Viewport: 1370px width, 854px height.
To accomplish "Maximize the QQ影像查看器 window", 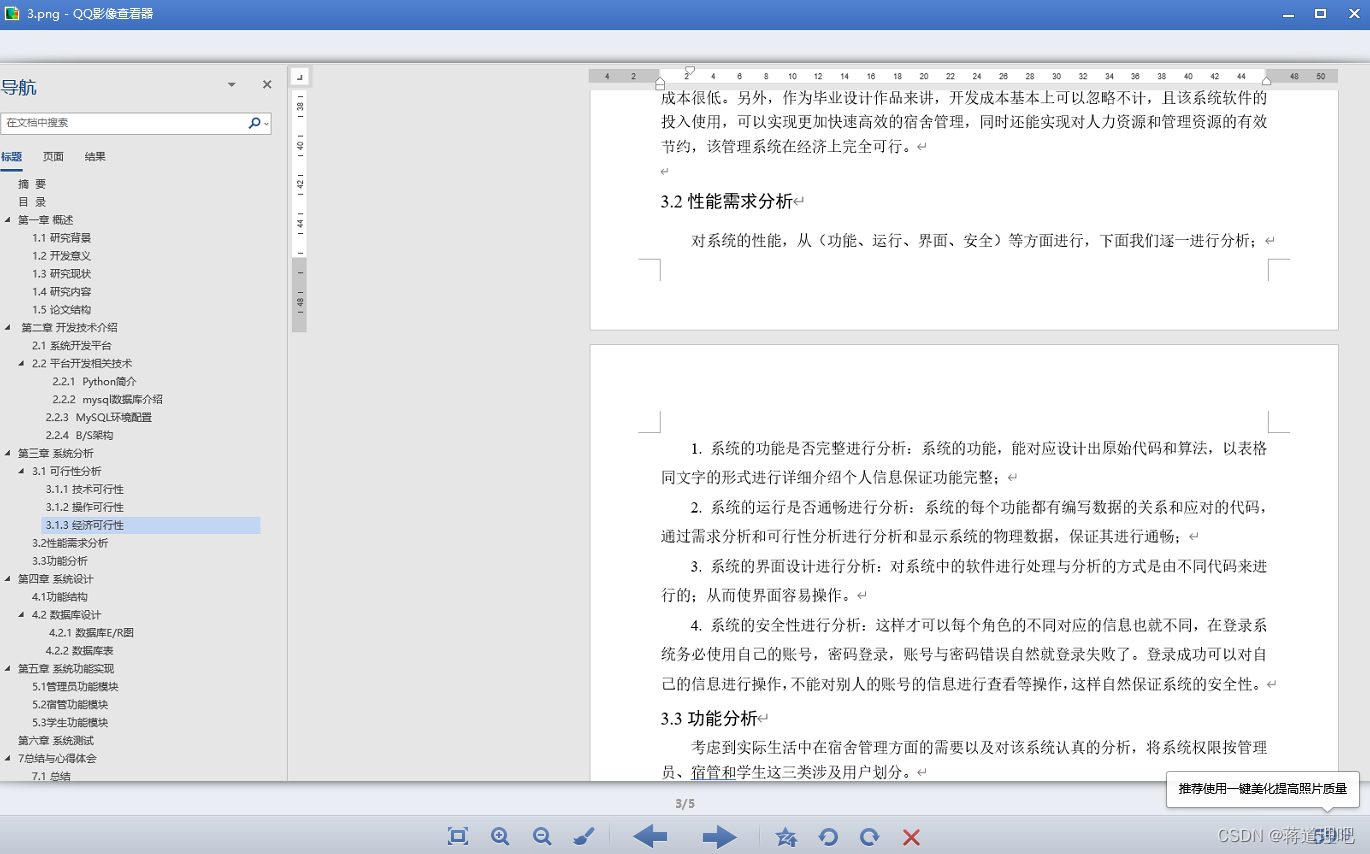I will [x=1320, y=14].
